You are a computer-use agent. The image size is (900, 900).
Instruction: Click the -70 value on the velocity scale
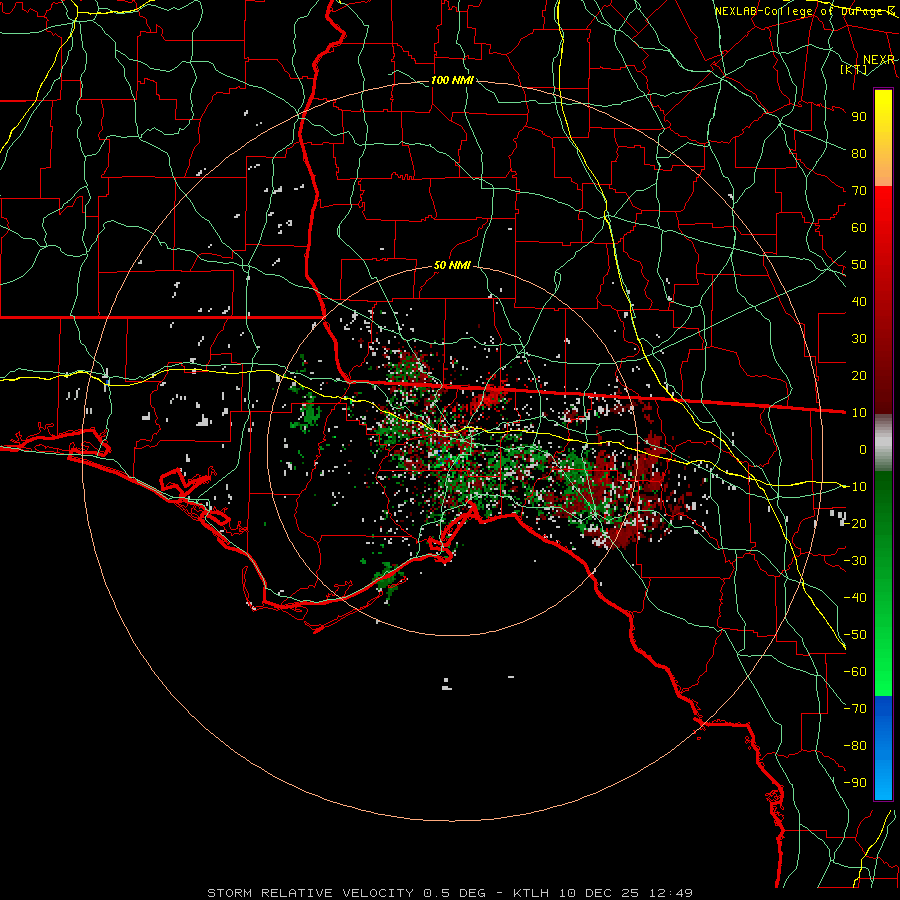coord(855,709)
